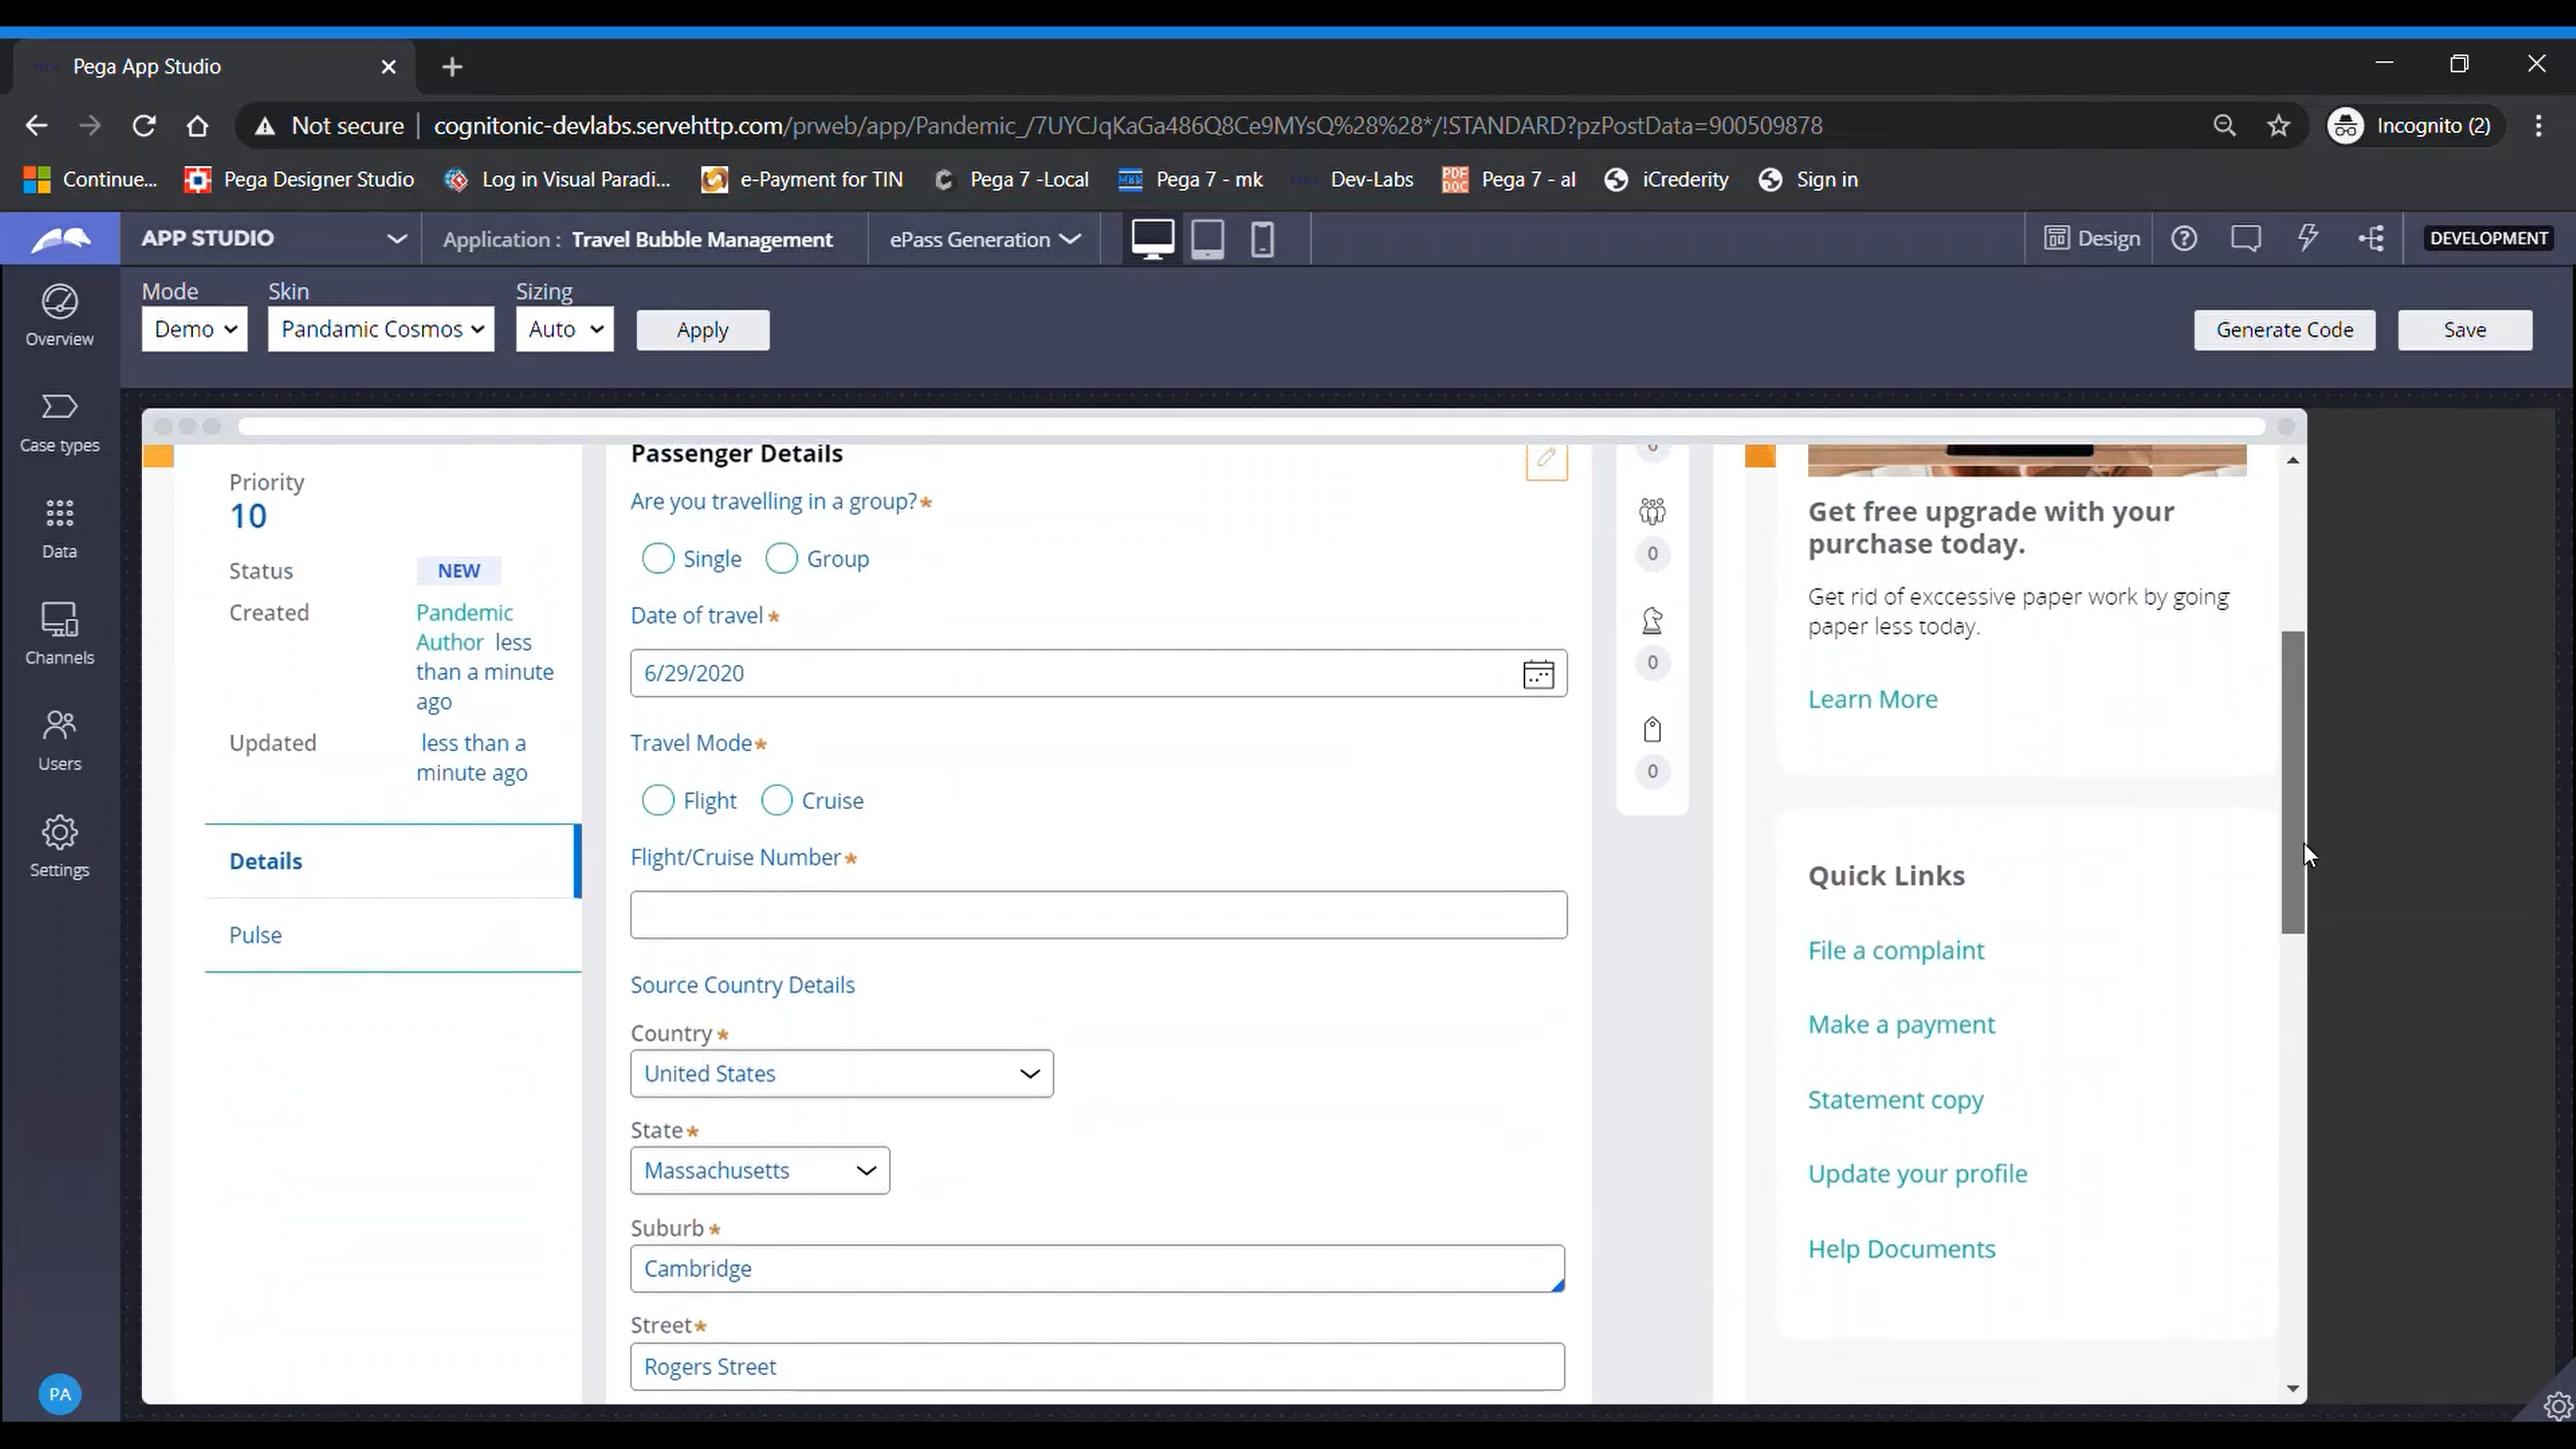
Task: Open the State dropdown showing Massachusetts
Action: [759, 1170]
